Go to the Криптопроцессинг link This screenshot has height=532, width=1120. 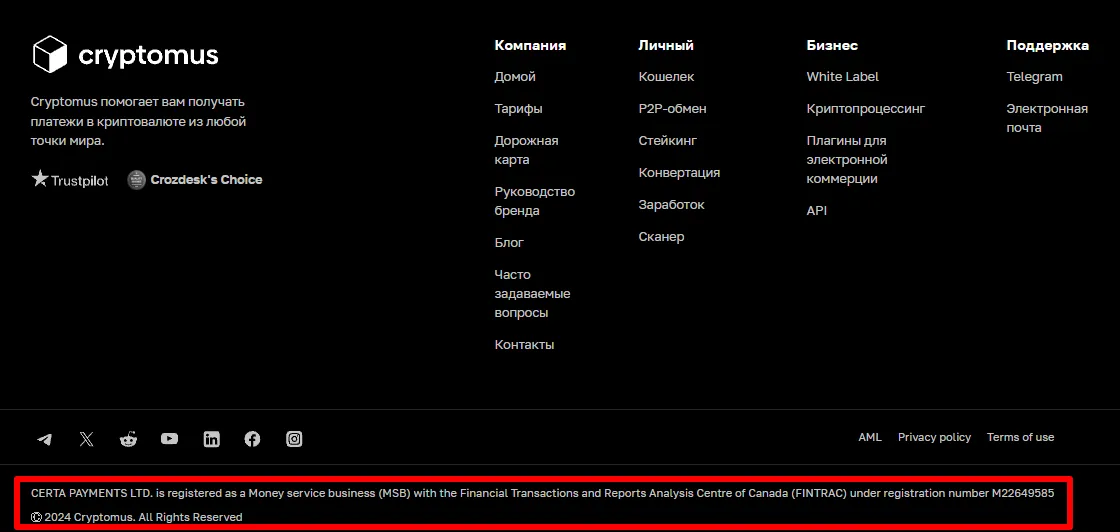[866, 109]
